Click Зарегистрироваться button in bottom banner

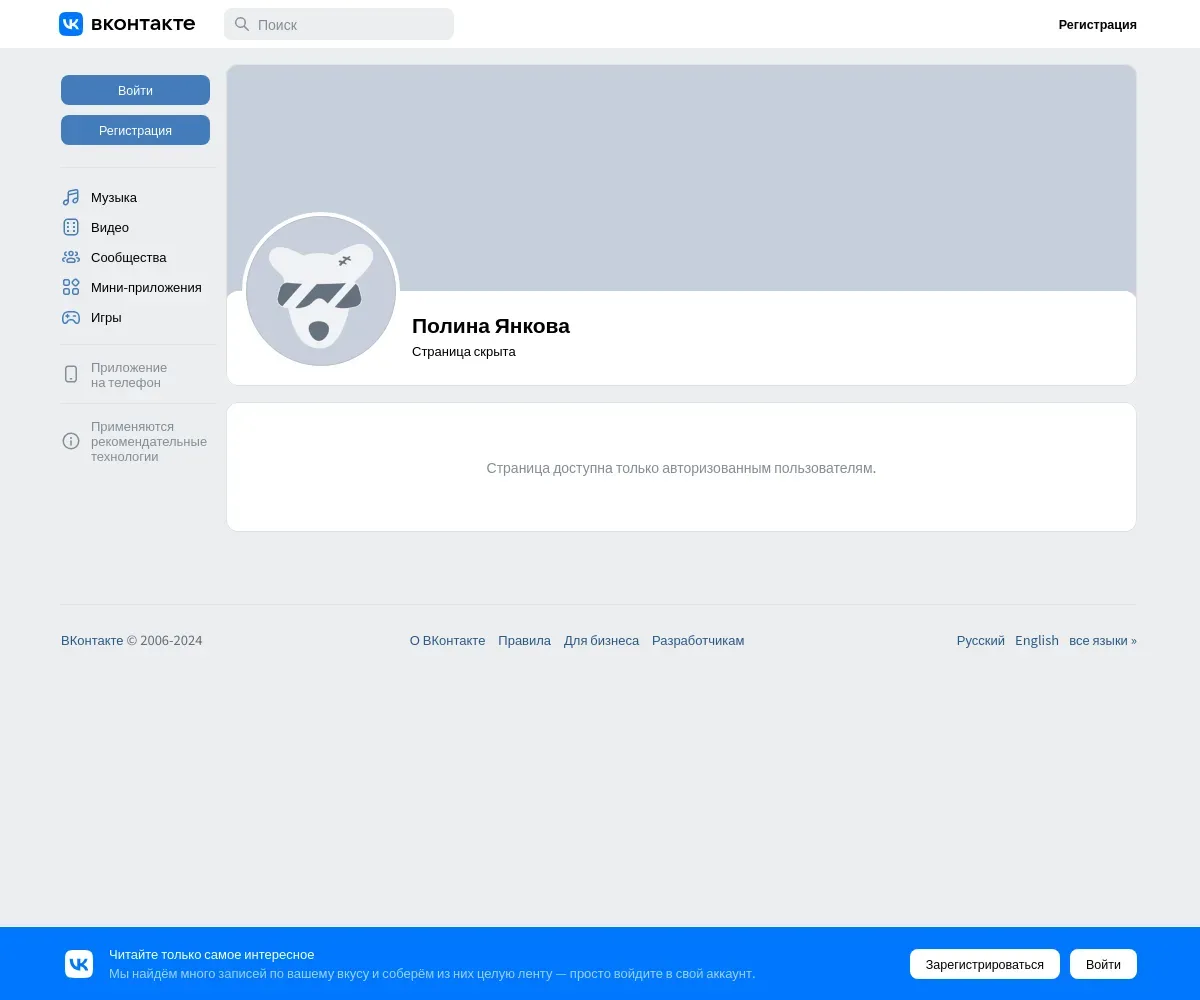[985, 964]
